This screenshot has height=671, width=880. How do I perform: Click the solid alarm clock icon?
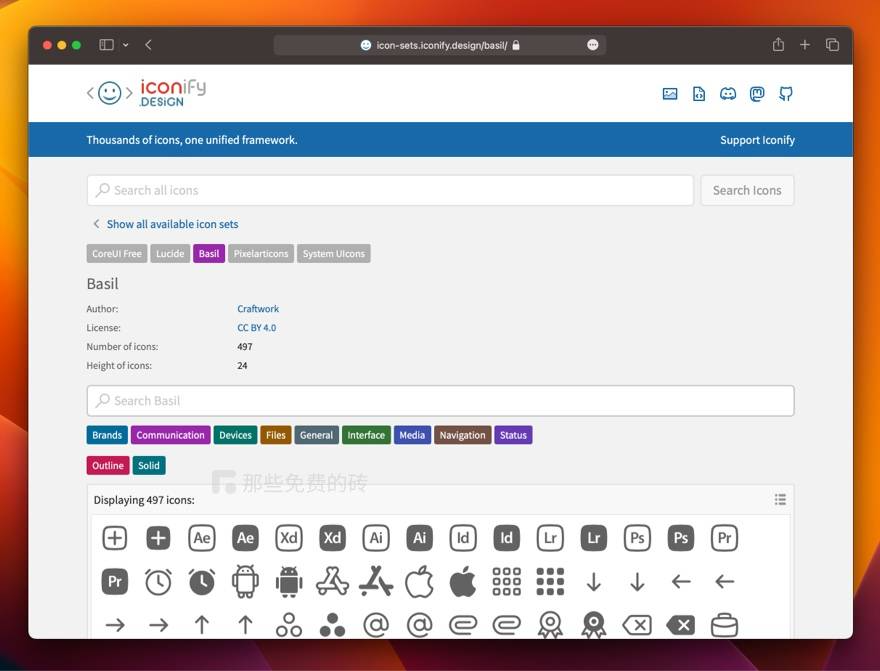pyautogui.click(x=202, y=582)
